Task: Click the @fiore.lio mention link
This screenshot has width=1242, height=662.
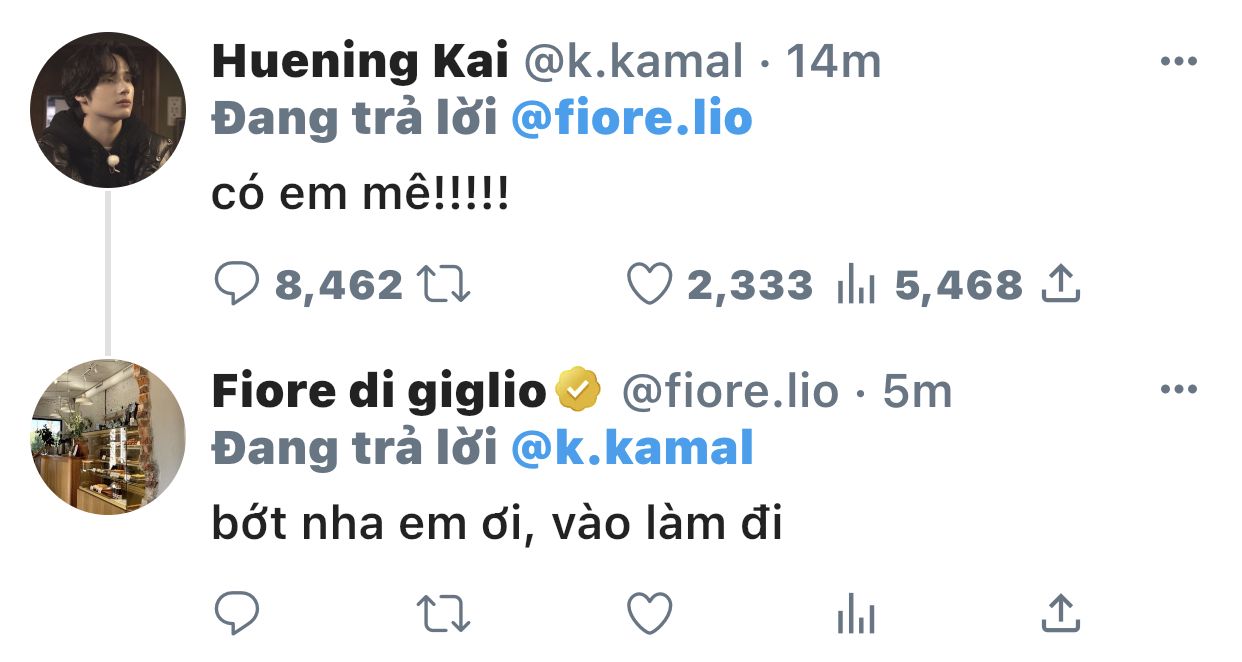Action: tap(631, 119)
